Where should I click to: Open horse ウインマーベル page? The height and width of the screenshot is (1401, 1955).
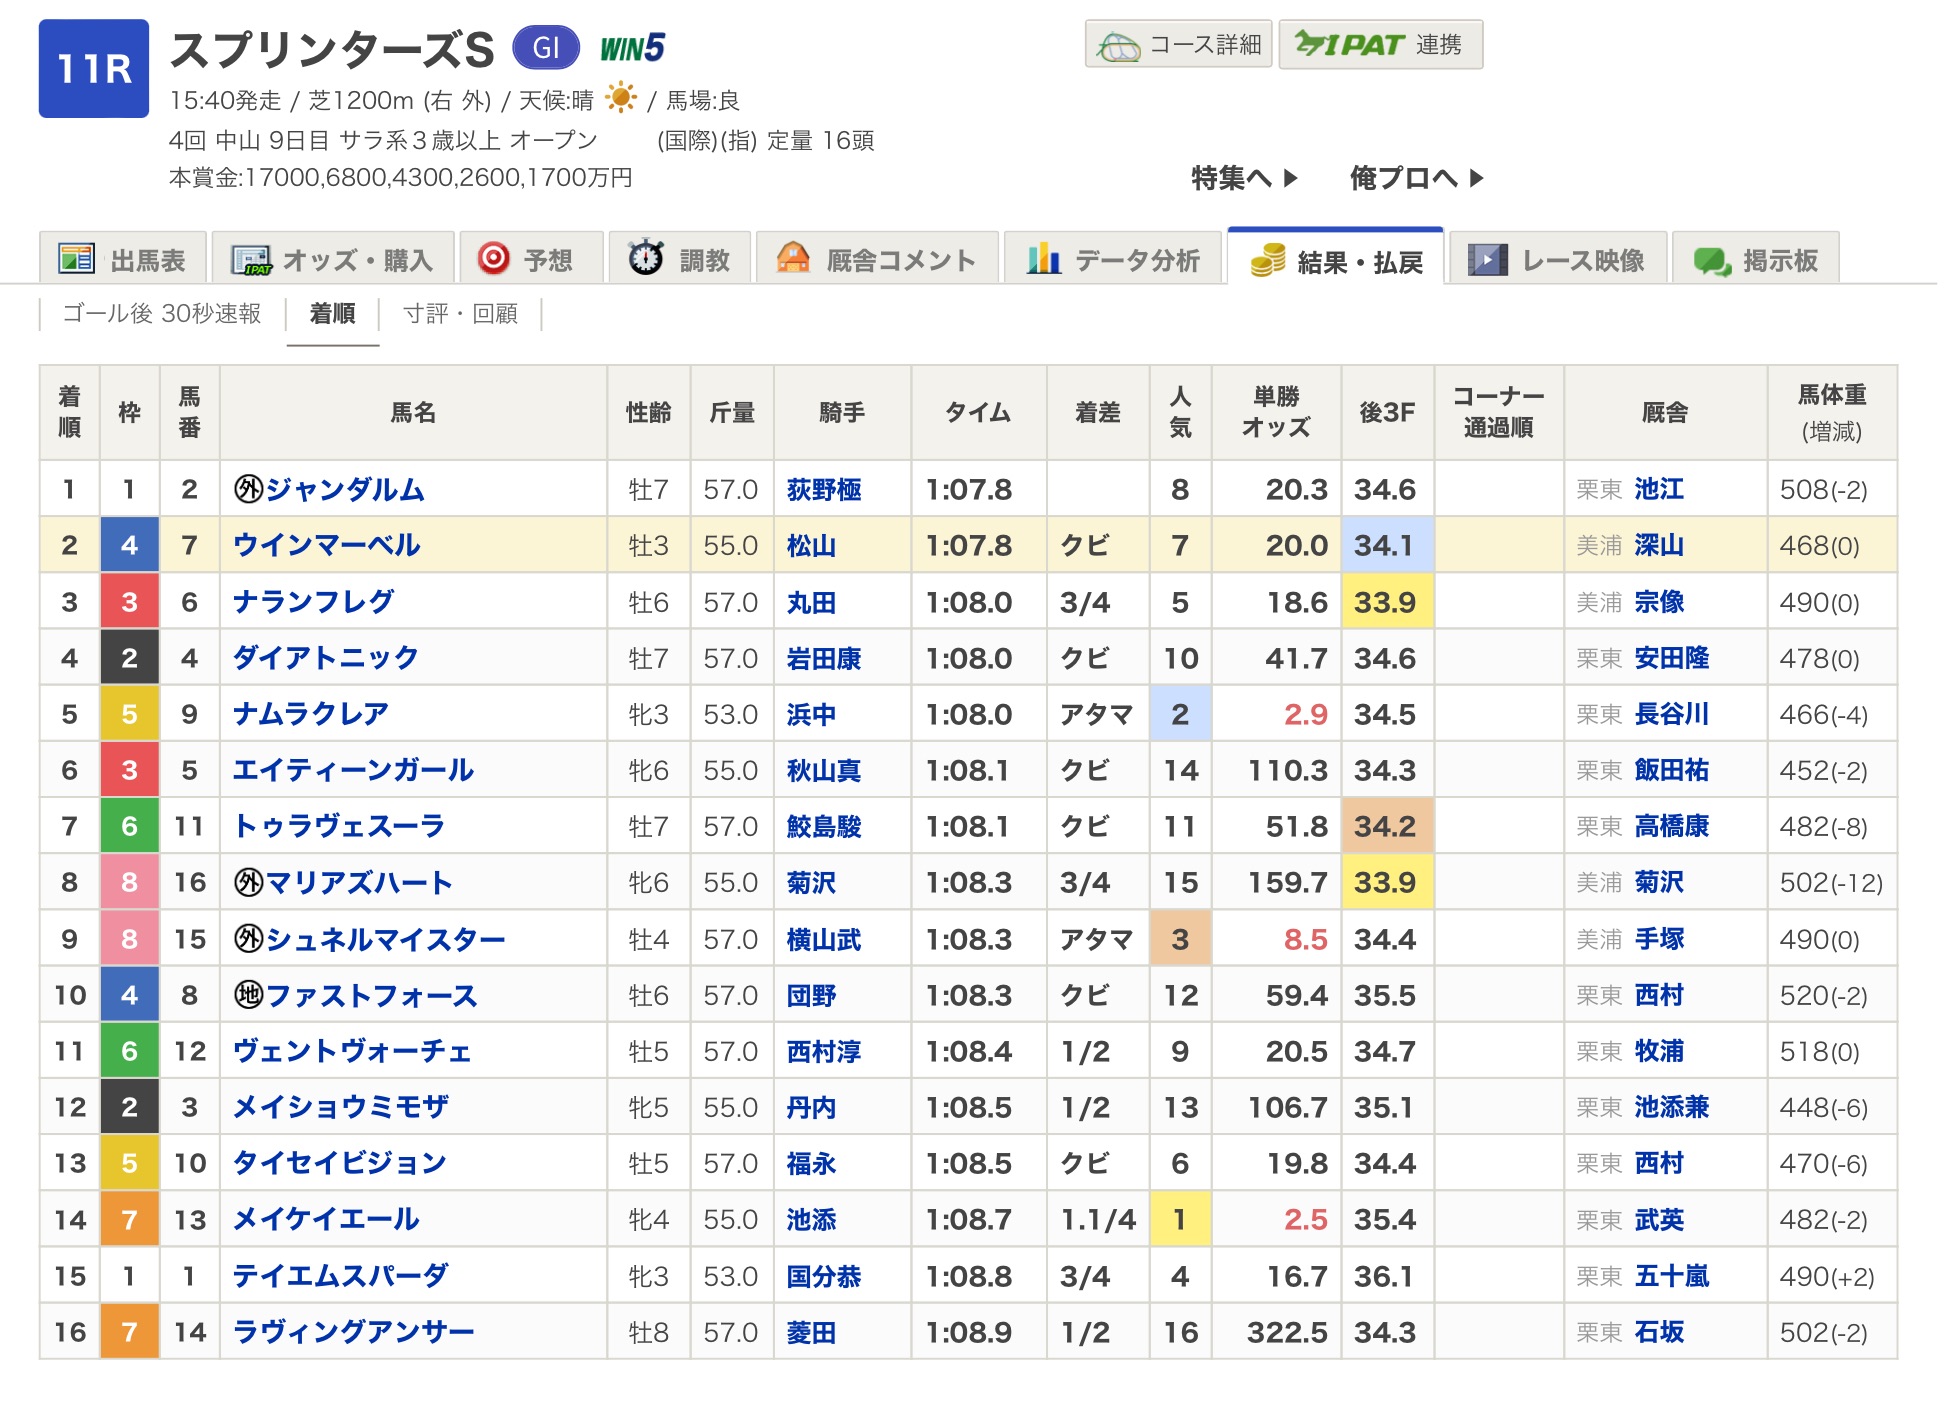(x=326, y=545)
